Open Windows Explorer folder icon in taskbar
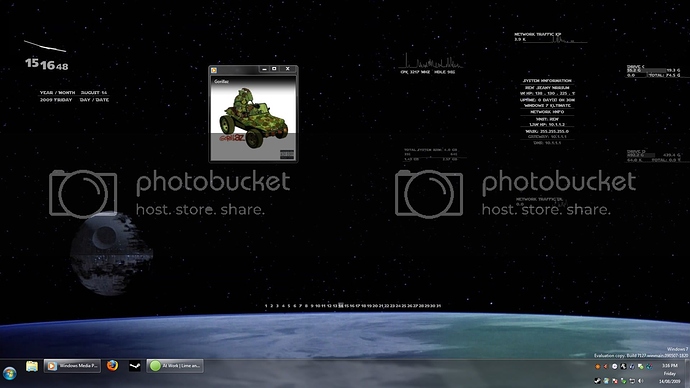Image resolution: width=690 pixels, height=388 pixels. [x=32, y=366]
